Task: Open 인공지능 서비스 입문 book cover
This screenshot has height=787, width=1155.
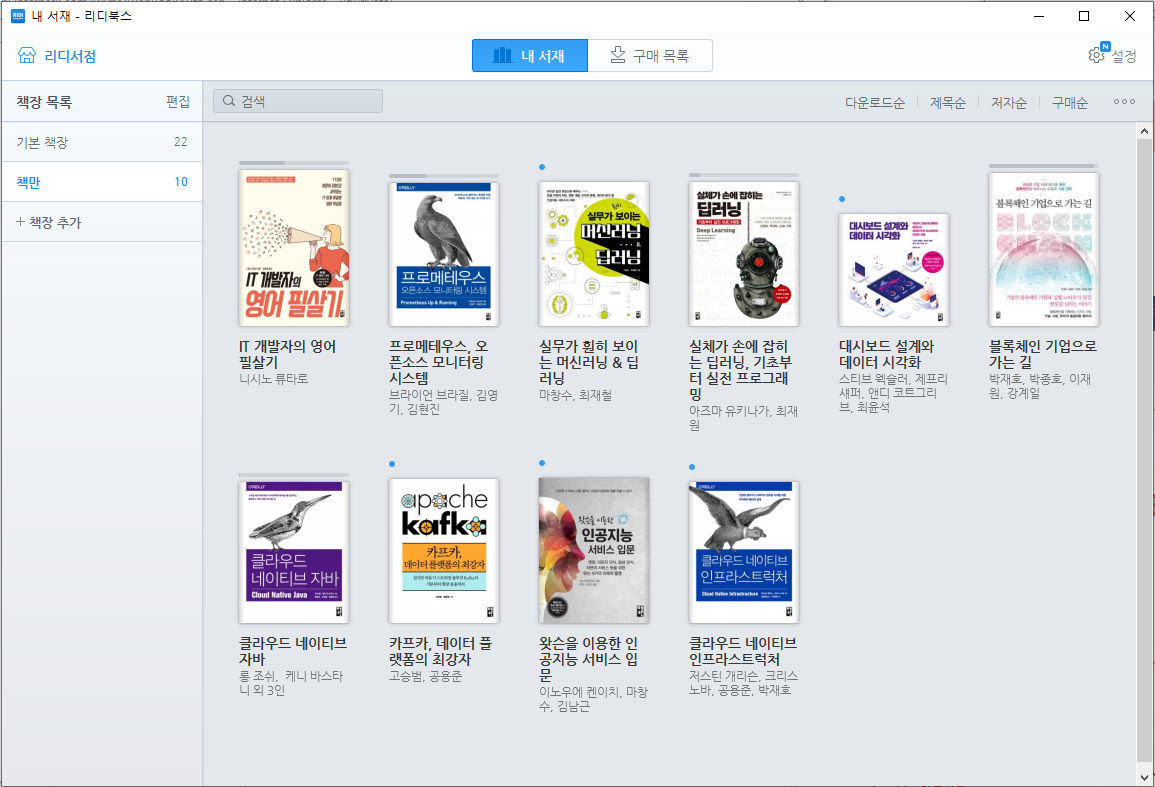Action: (594, 550)
